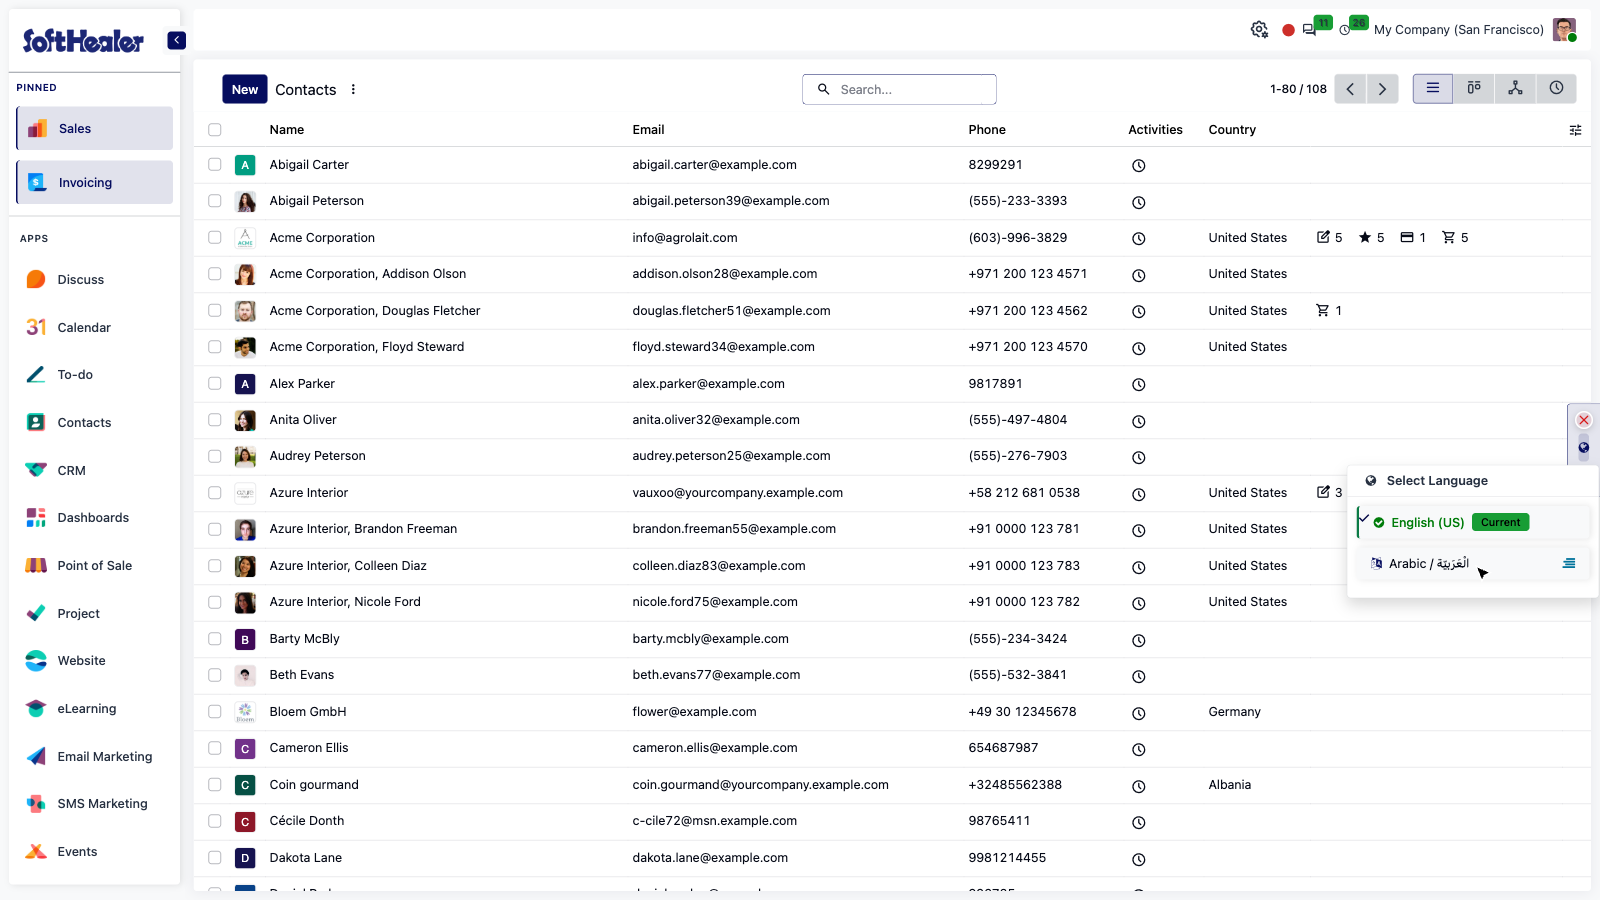Switch to list view
The image size is (1600, 900).
pos(1433,89)
